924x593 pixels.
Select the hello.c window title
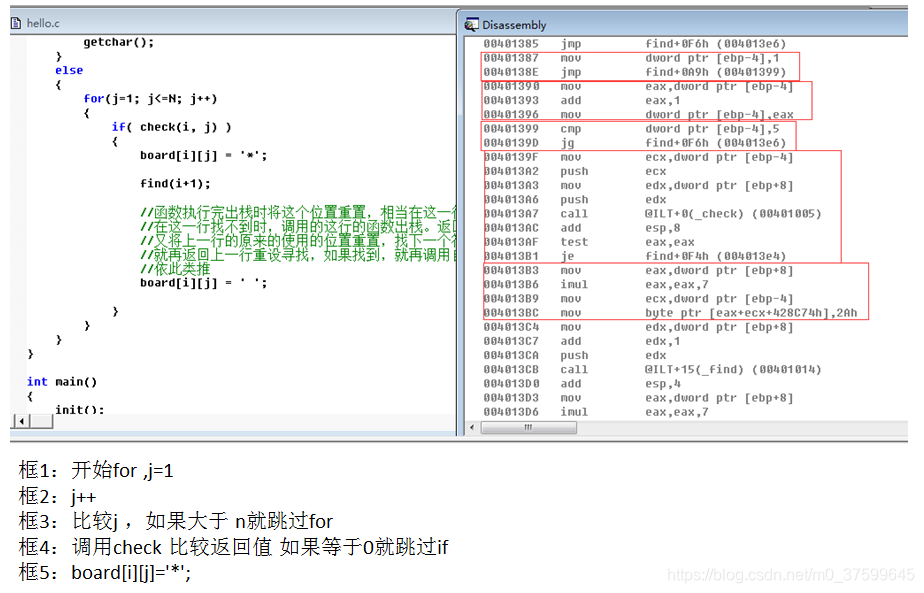[x=43, y=23]
